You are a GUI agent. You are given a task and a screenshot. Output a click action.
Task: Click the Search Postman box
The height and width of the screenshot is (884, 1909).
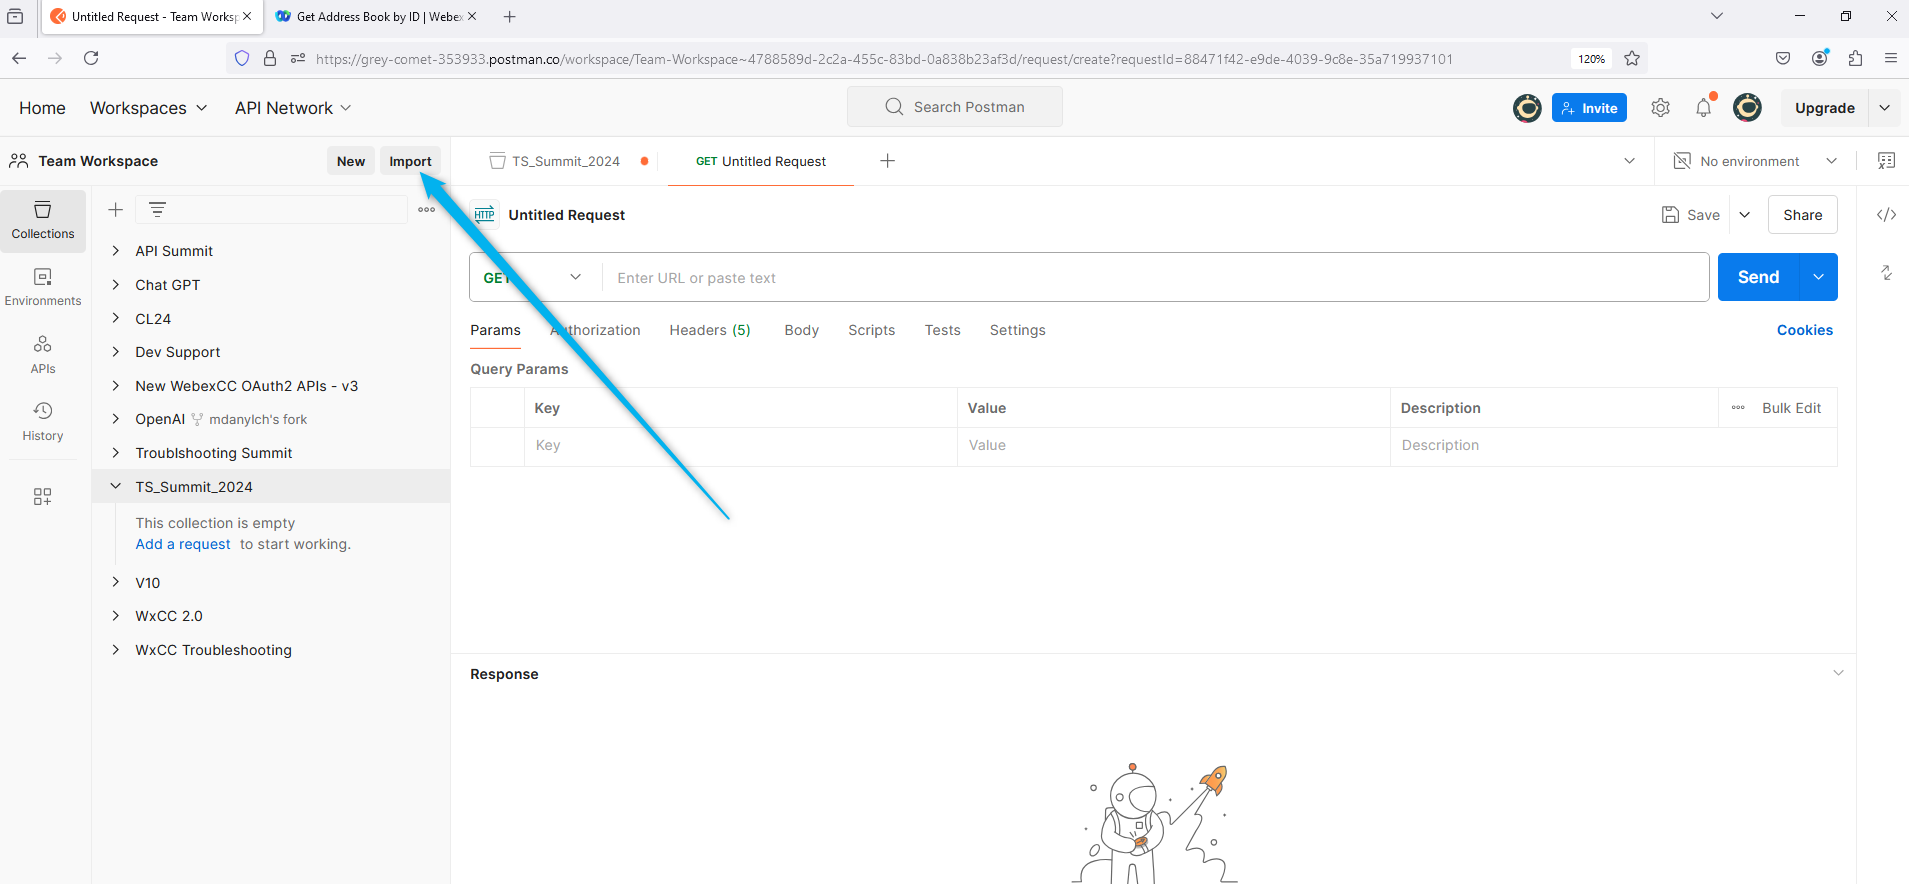point(955,107)
